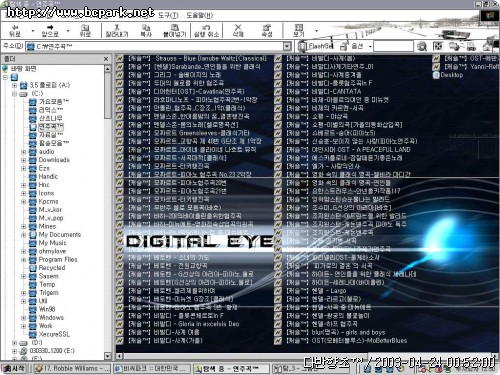Viewport: 500px width, 375px height.
Task: Select the My Music folder
Action: (x=53, y=243)
